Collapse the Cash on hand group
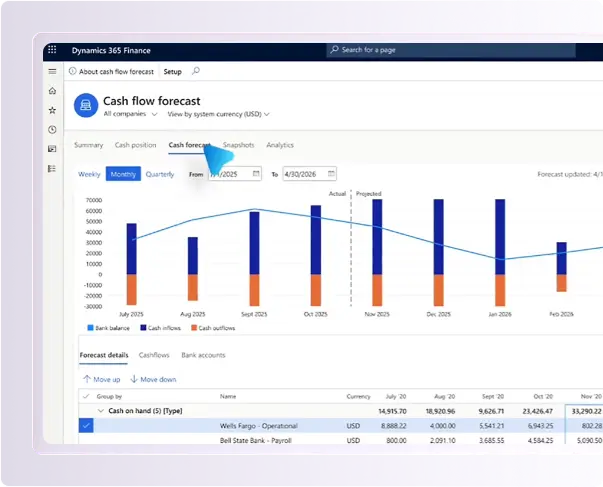The image size is (603, 487). click(x=100, y=411)
